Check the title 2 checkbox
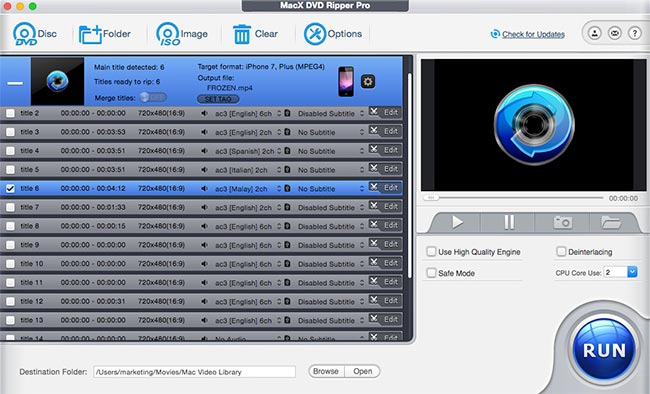650x394 pixels. [x=10, y=113]
